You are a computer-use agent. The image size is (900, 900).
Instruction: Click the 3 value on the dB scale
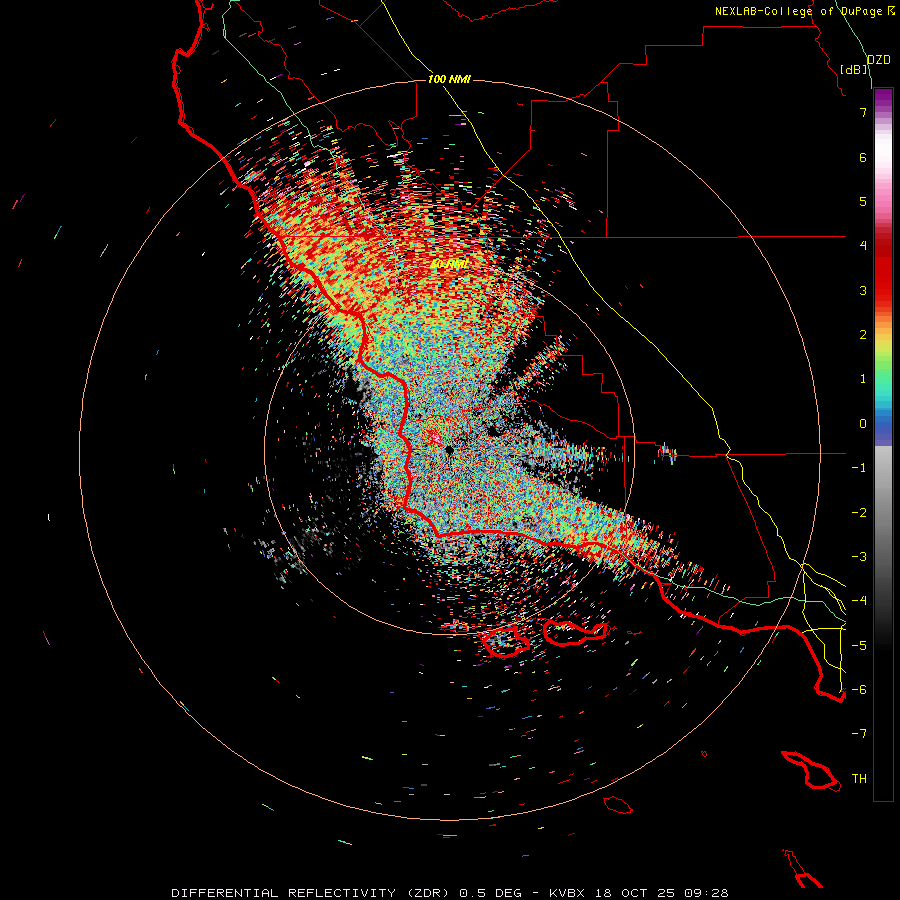[x=863, y=290]
